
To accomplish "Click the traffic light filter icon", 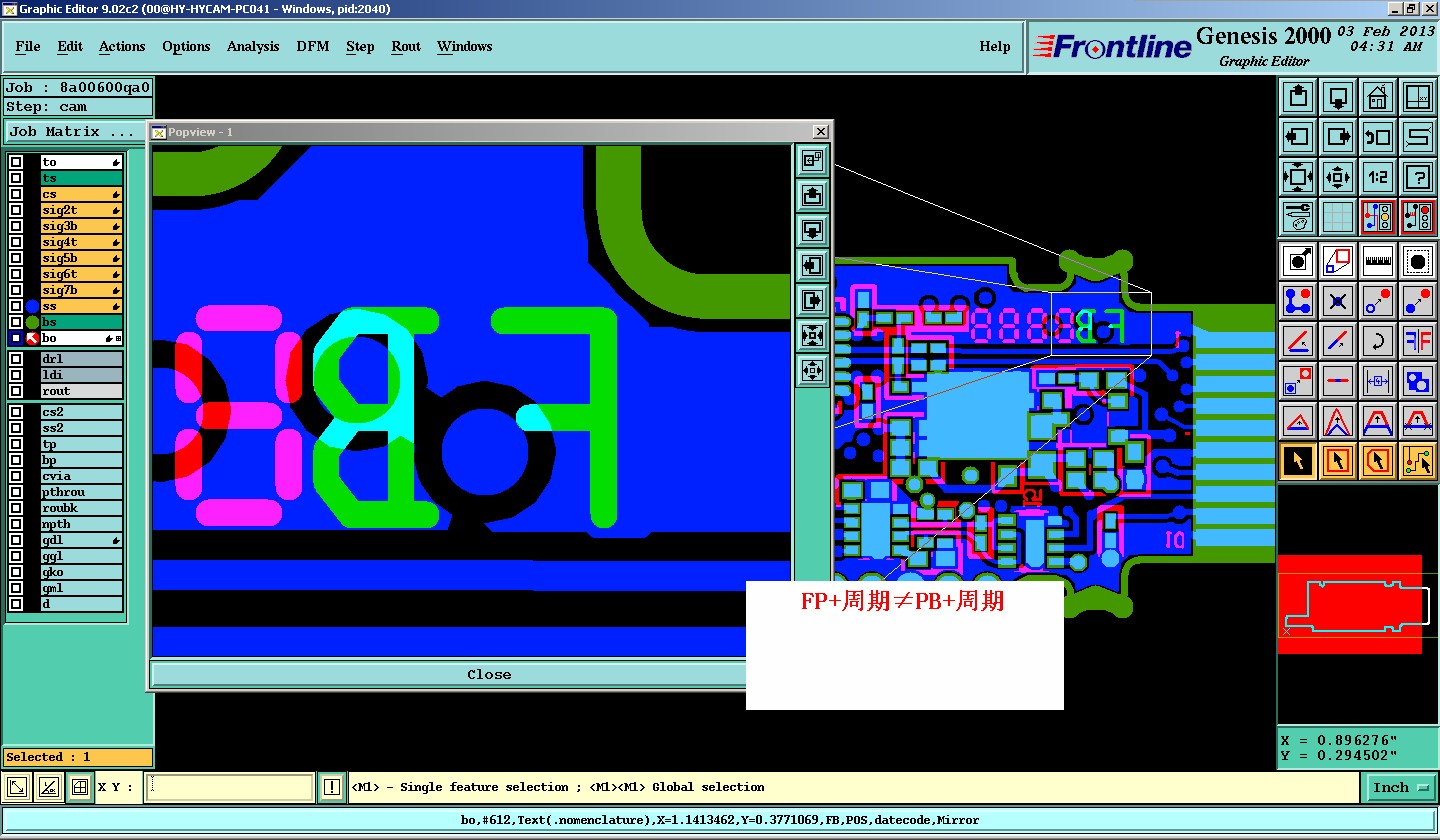I will (1377, 216).
